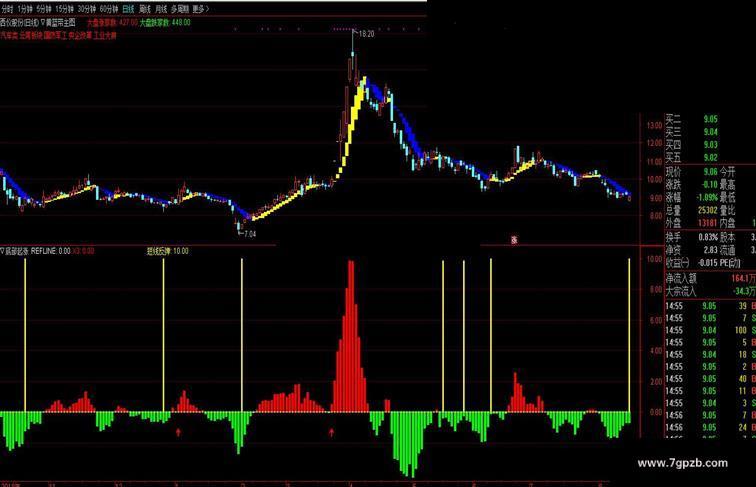The image size is (756, 487).
Task: Click the 净资 2.83 quote field
Action: coord(692,250)
